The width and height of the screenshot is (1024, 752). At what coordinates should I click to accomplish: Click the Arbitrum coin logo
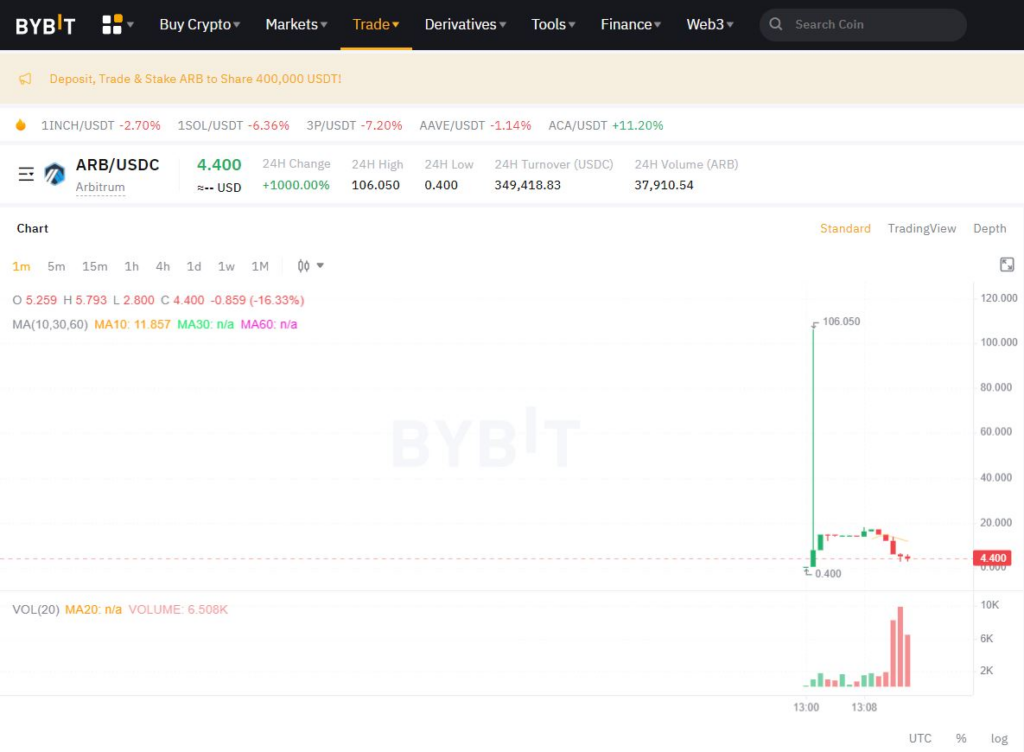click(54, 175)
